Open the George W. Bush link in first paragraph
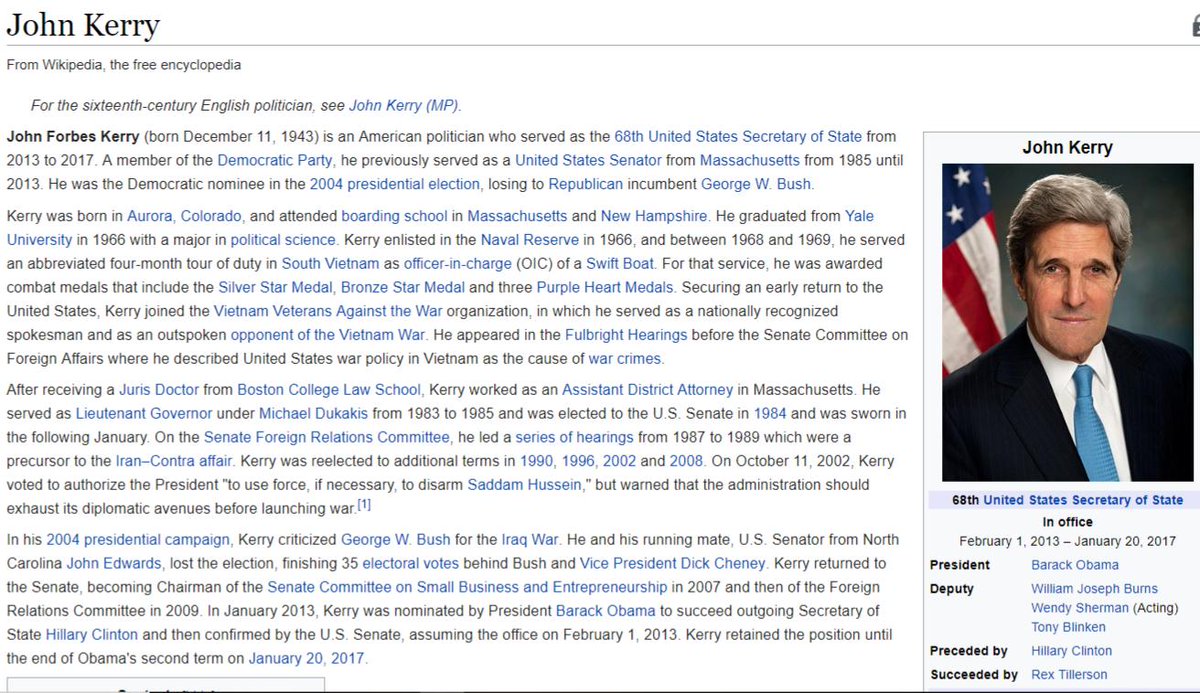The image size is (1200, 693). tap(756, 184)
